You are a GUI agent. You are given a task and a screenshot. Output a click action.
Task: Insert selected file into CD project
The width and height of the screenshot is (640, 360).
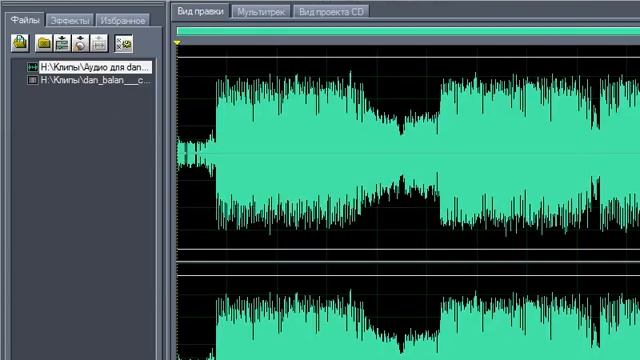coord(80,43)
